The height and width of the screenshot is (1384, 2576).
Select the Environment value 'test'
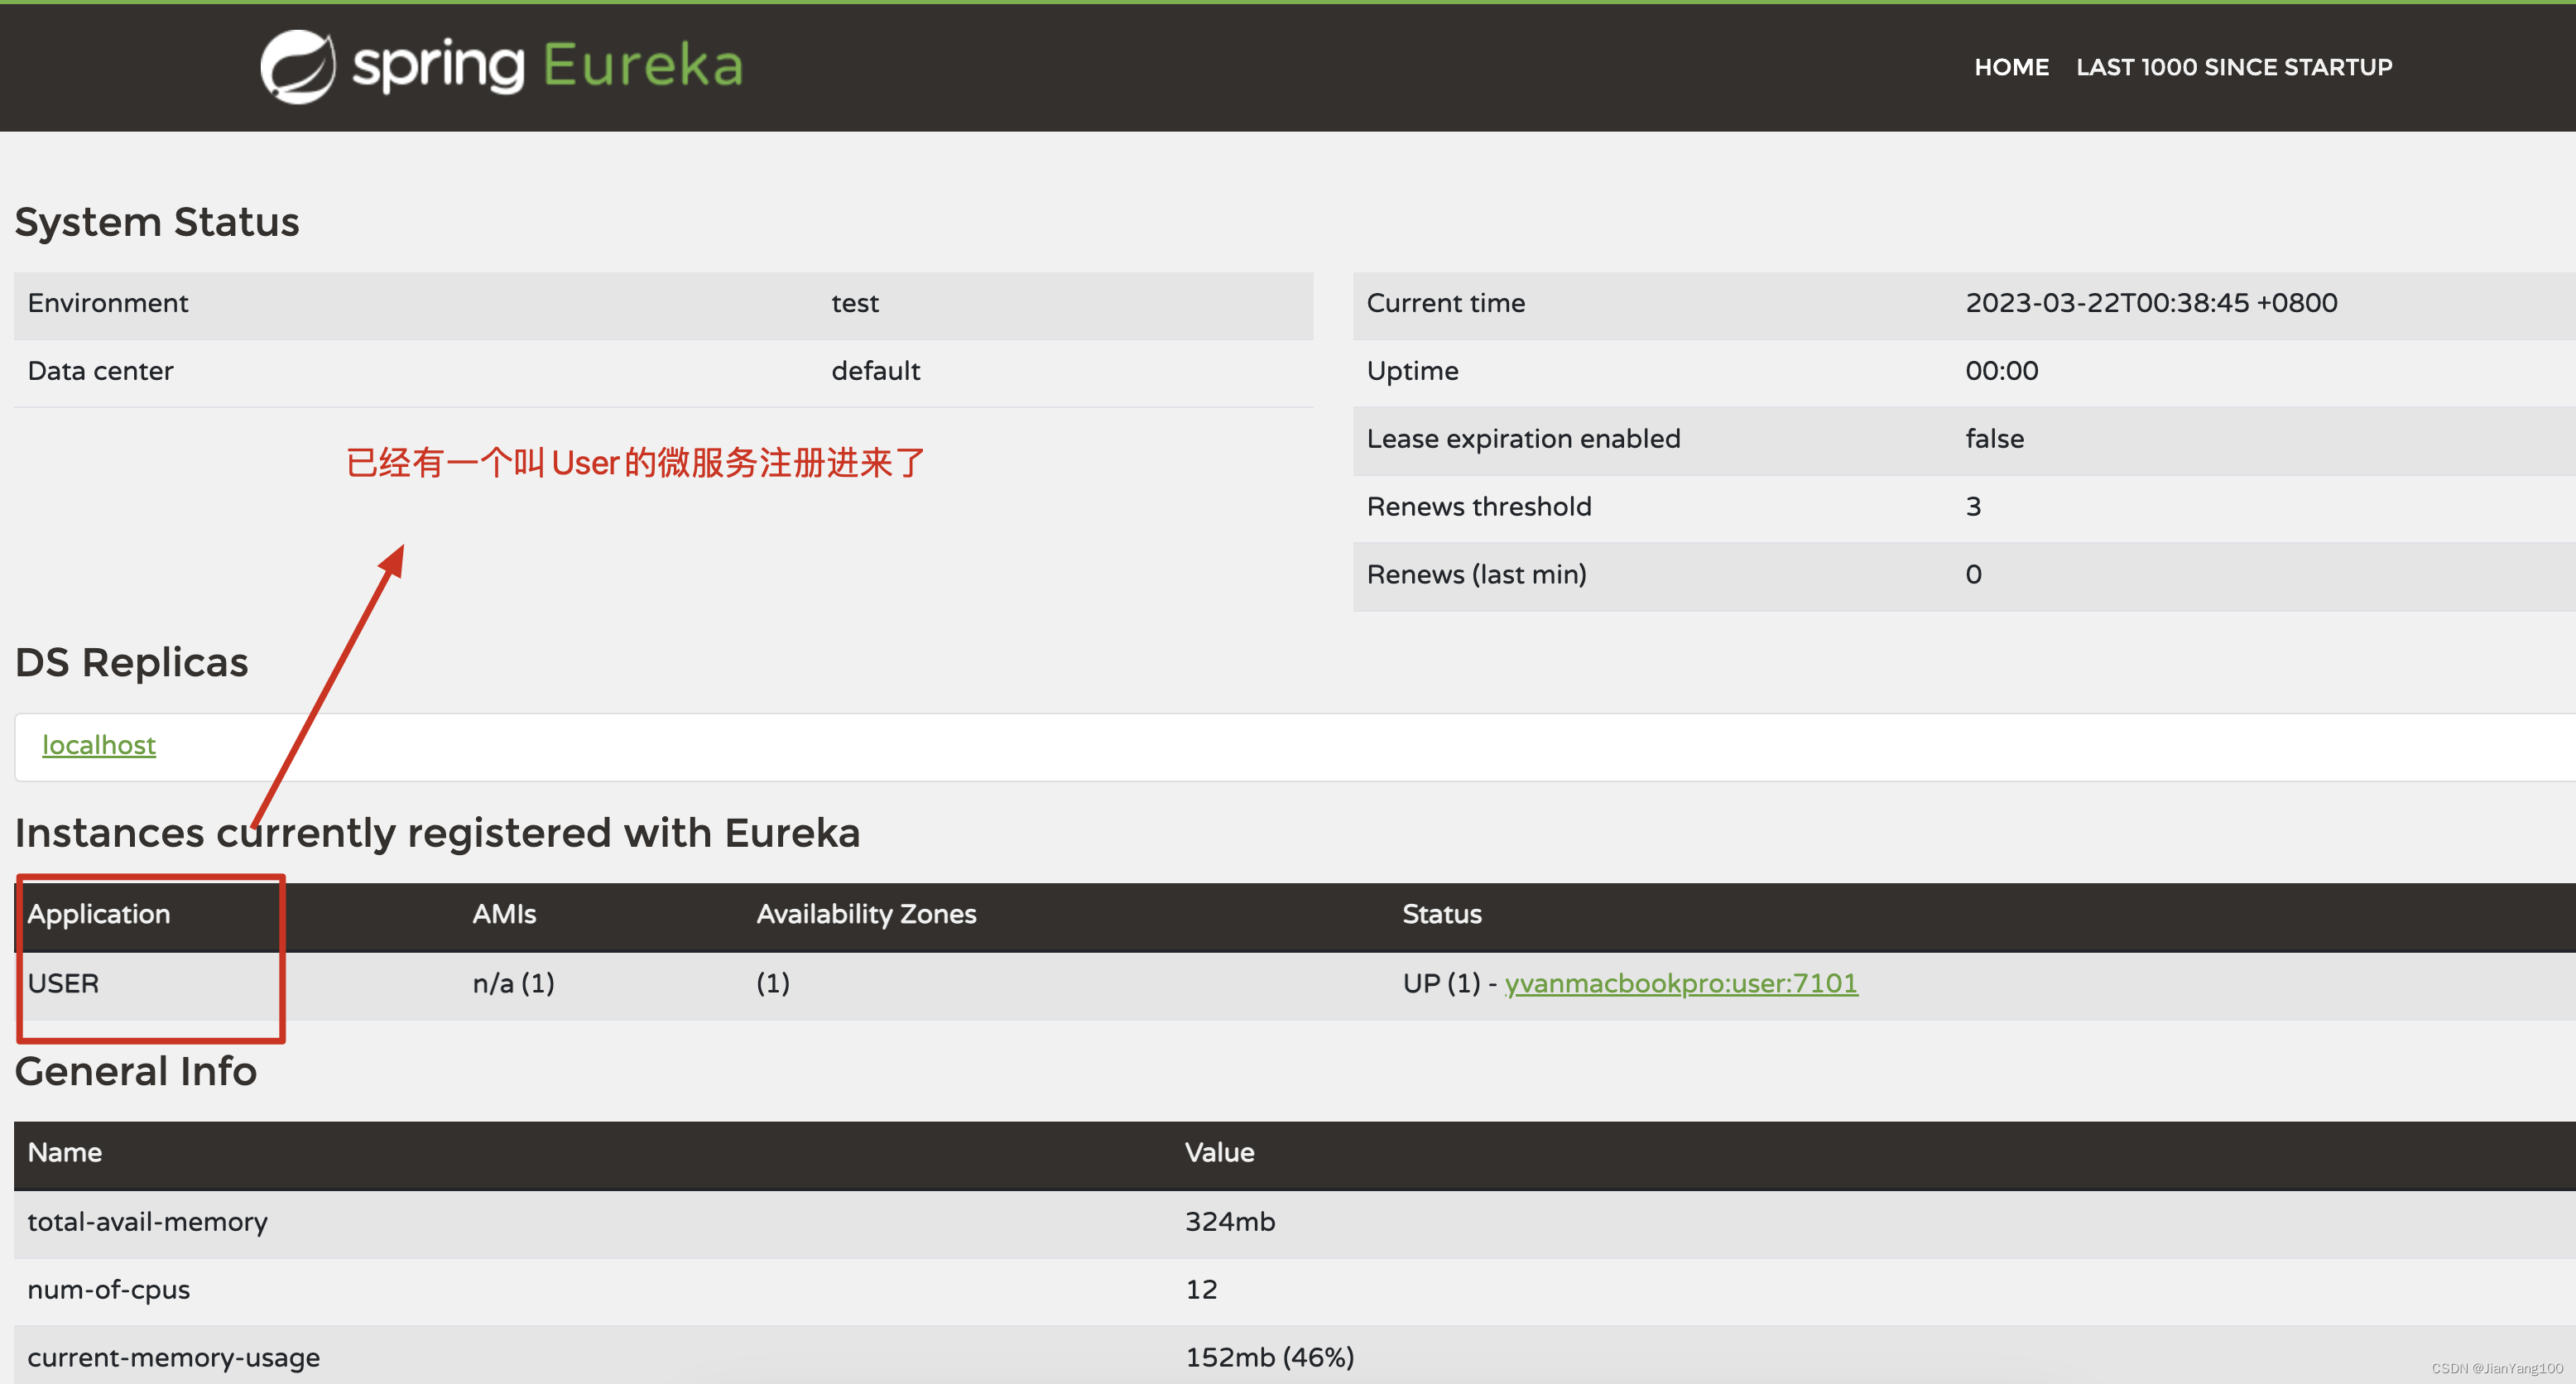(854, 303)
